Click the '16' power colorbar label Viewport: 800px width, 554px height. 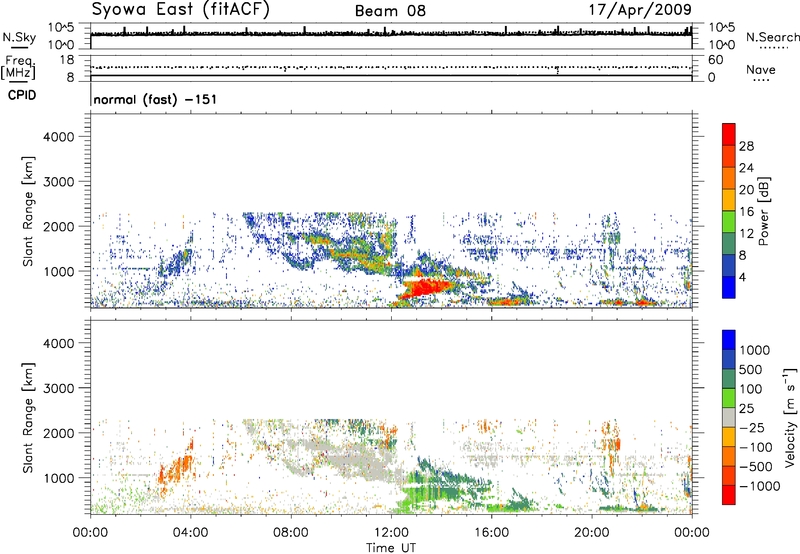[x=746, y=212]
